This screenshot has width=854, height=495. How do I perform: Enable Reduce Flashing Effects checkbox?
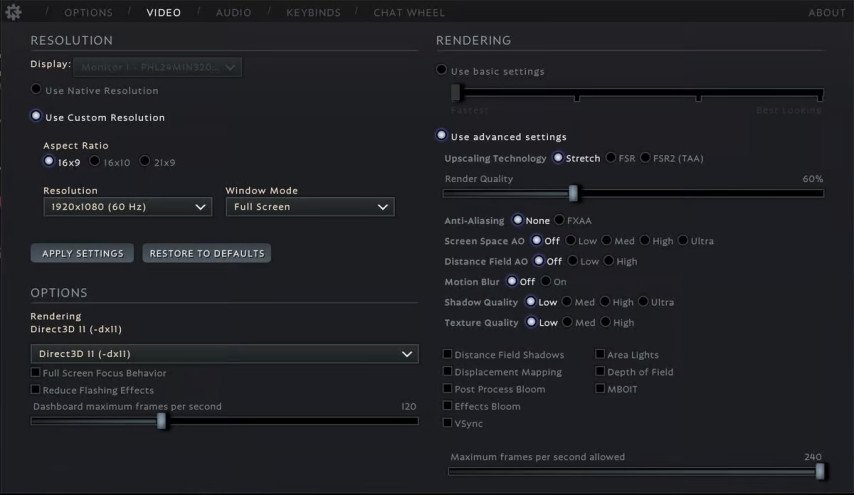[36, 390]
